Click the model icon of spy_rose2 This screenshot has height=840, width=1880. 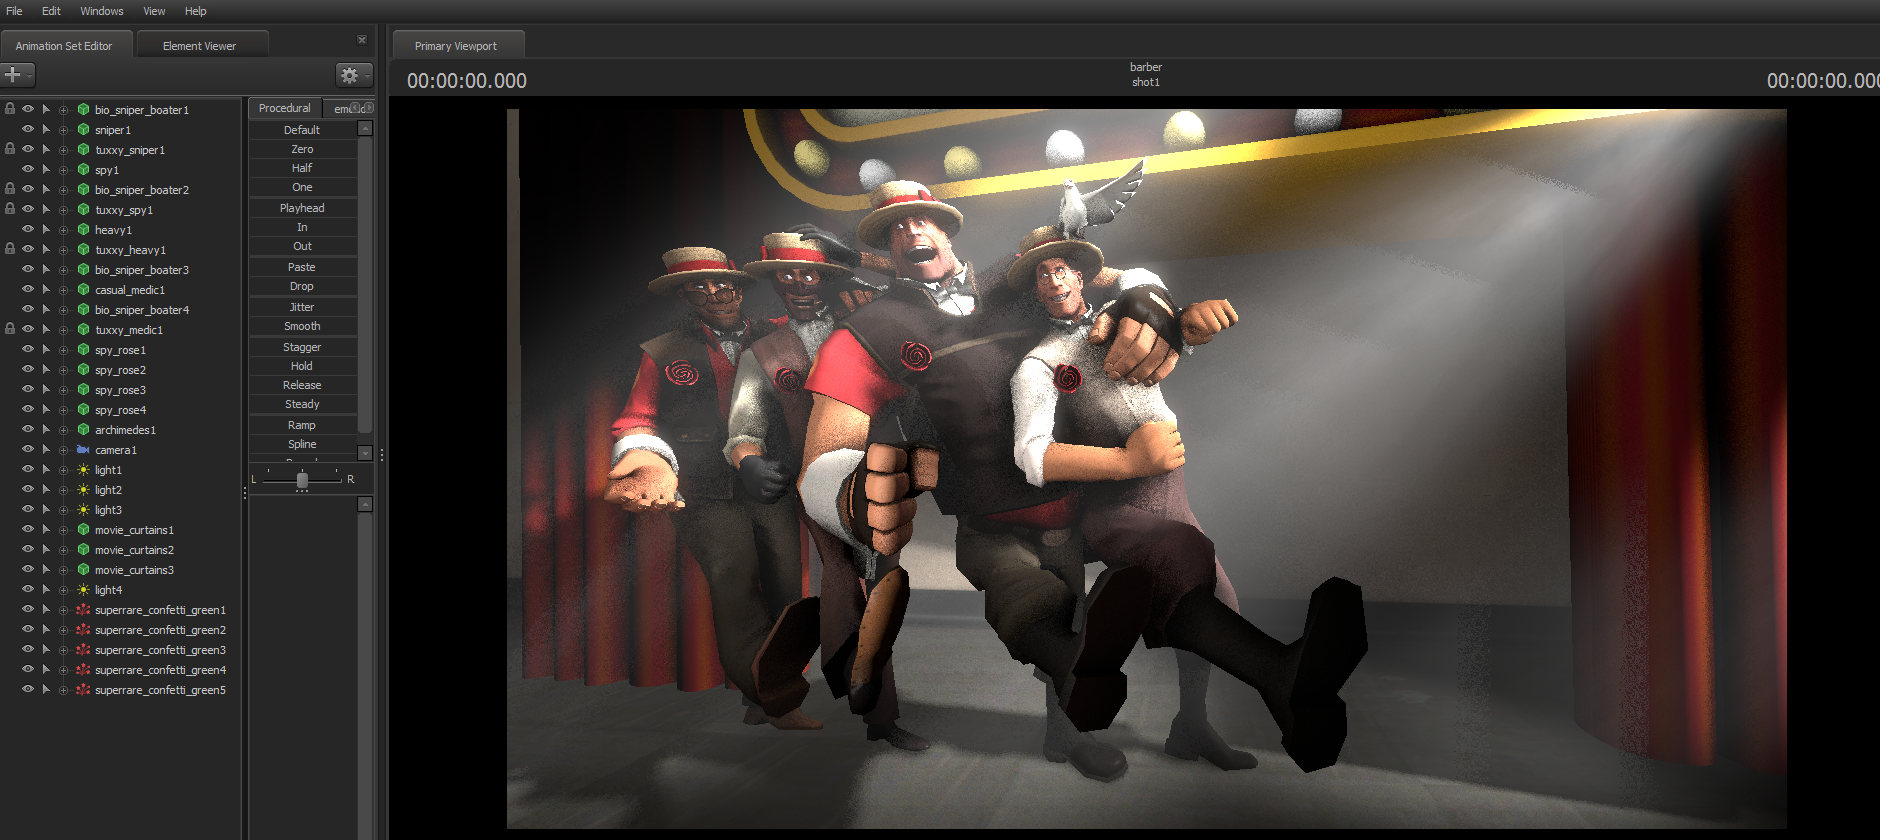[84, 370]
